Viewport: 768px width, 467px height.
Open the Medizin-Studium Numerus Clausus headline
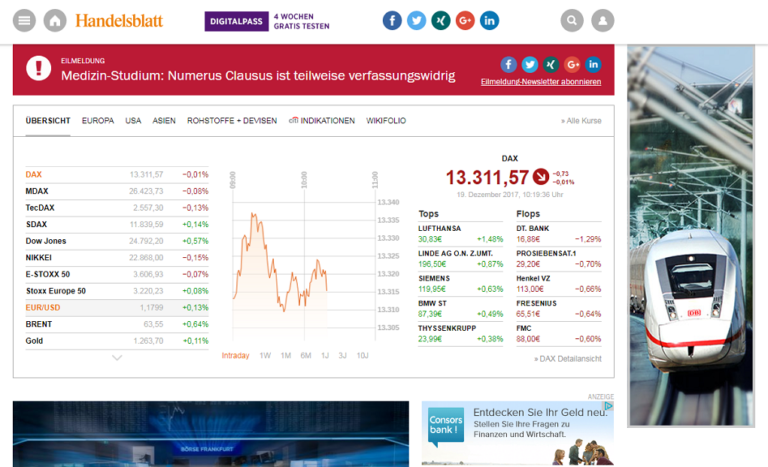pyautogui.click(x=258, y=75)
